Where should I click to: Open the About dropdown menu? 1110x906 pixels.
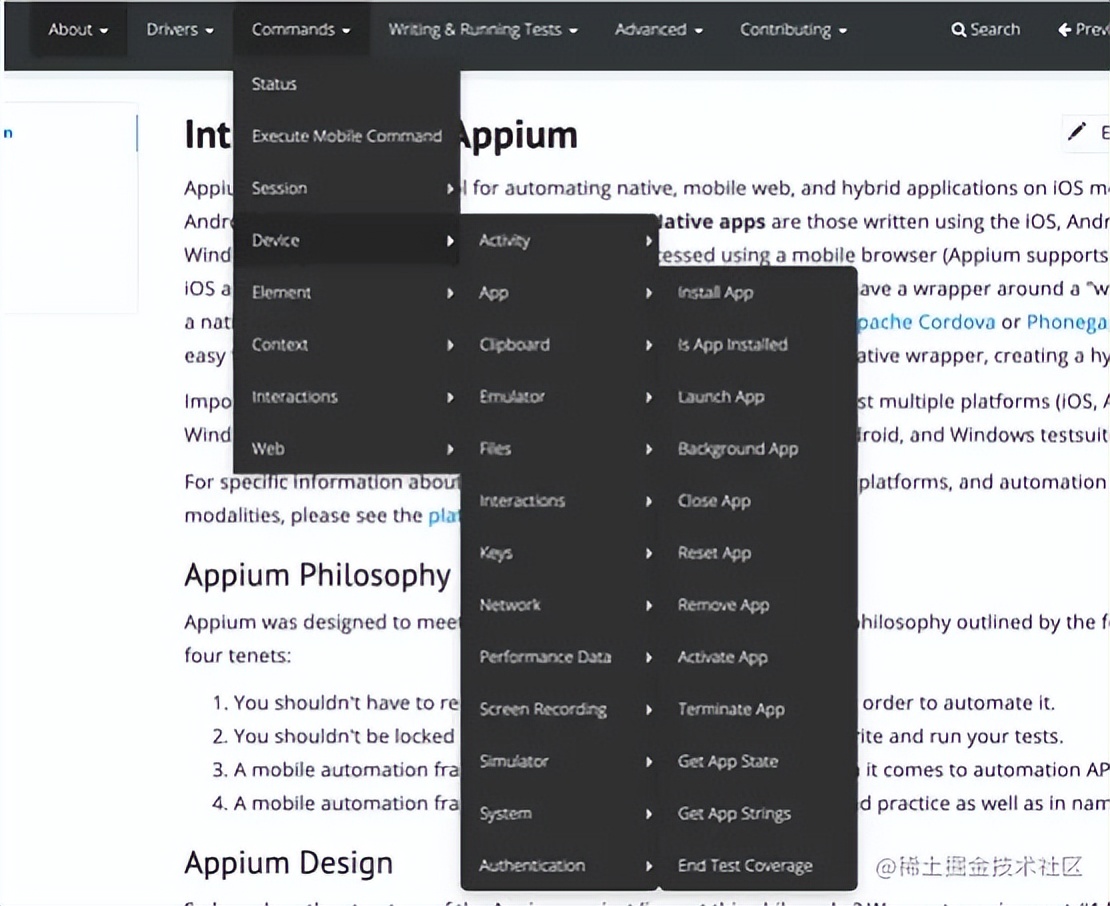(78, 30)
